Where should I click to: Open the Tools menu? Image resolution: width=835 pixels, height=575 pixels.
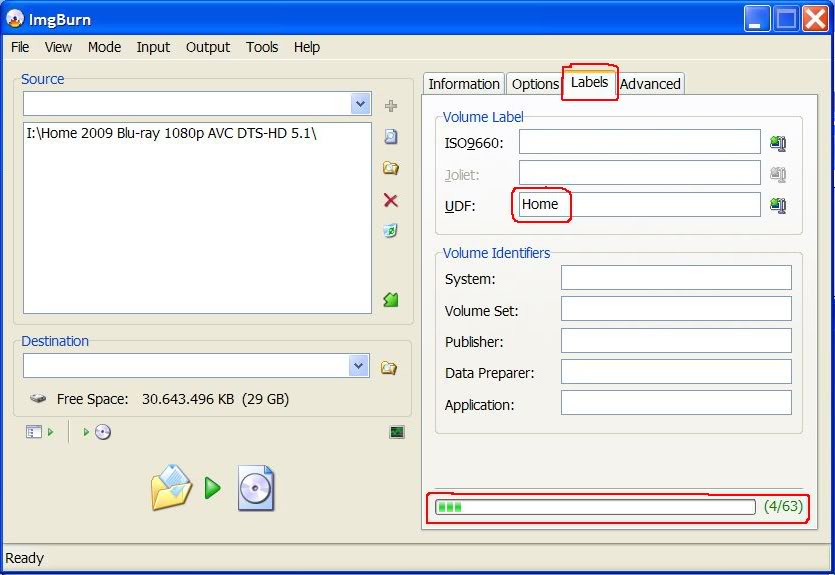(262, 47)
